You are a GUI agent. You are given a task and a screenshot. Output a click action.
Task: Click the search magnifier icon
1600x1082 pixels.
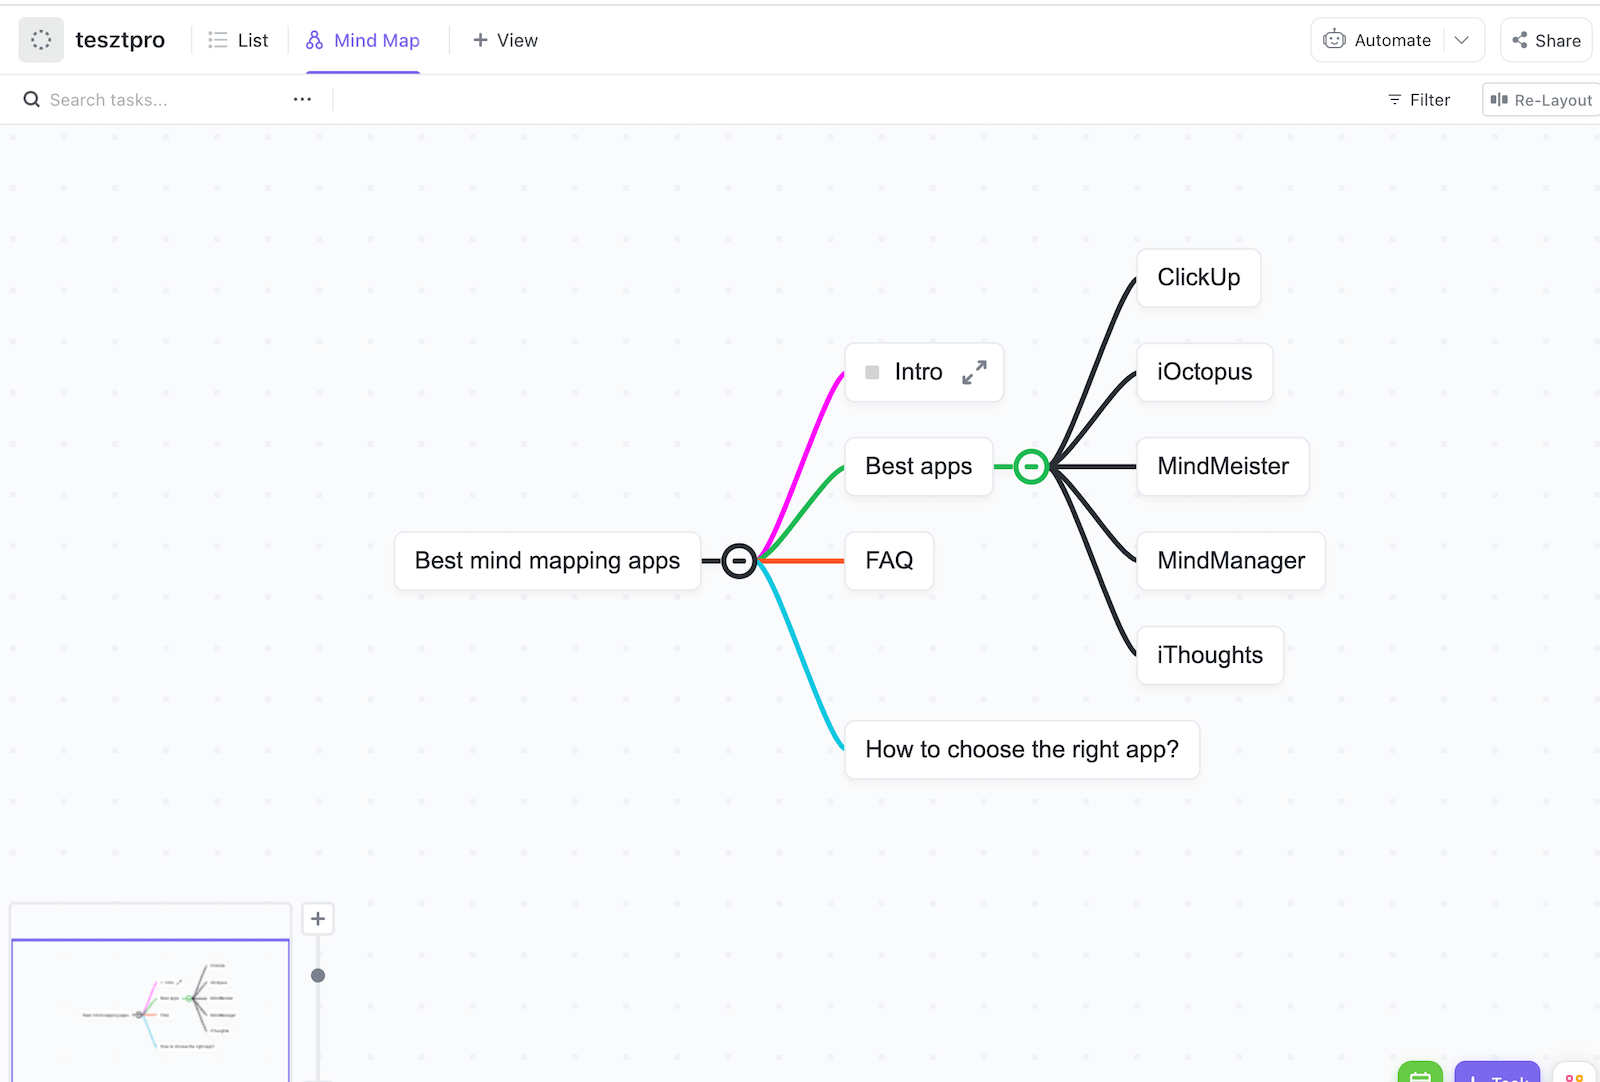31,99
